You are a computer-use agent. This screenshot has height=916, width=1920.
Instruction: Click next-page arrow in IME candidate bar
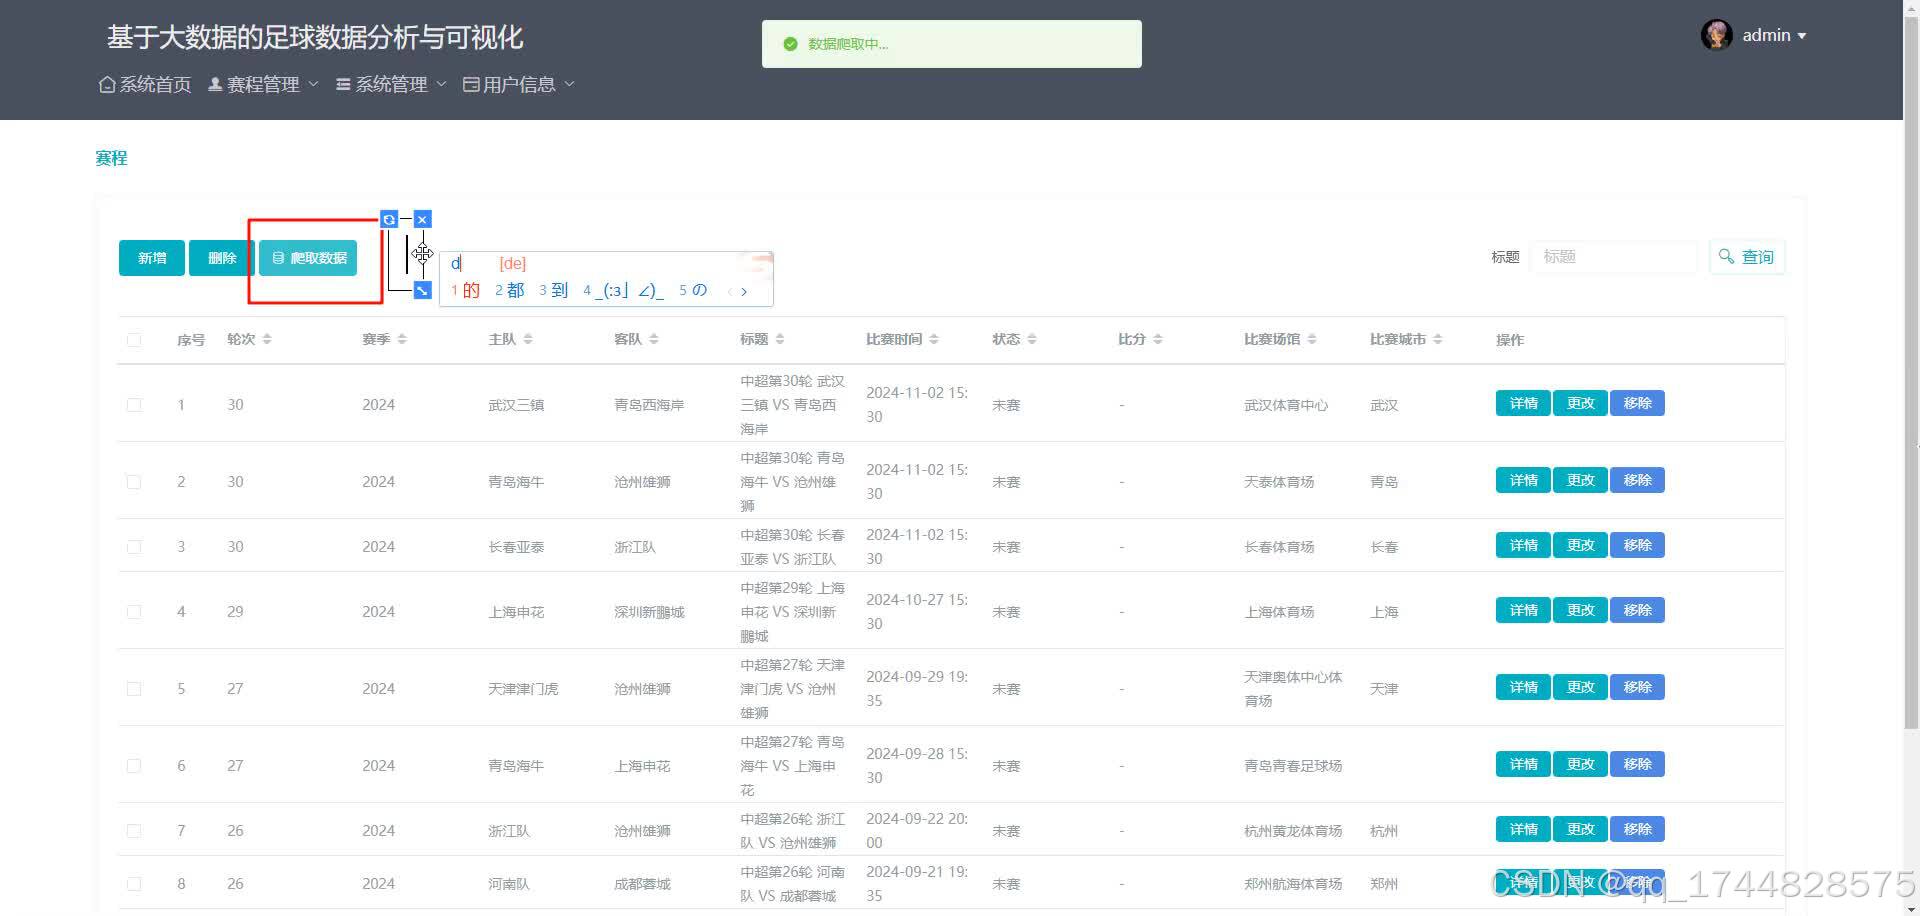pyautogui.click(x=744, y=291)
